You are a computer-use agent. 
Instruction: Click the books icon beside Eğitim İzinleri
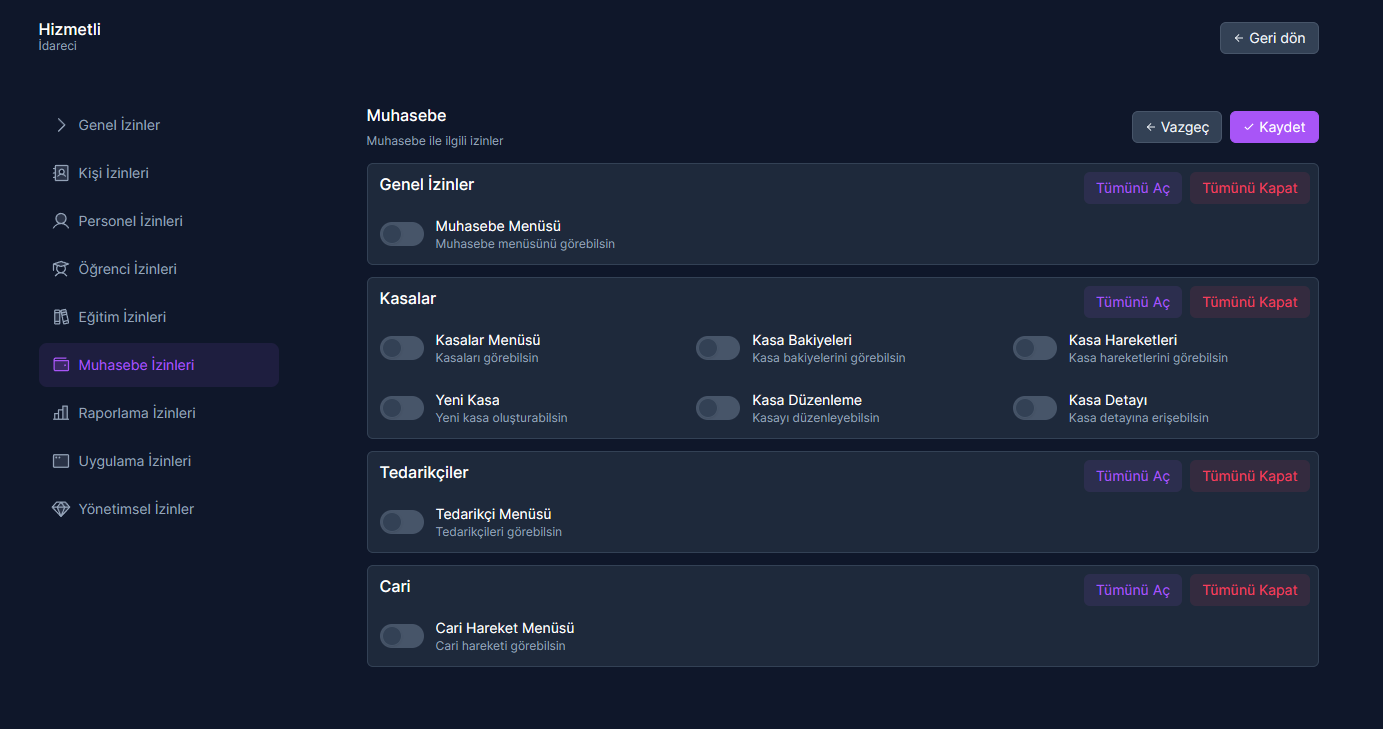tap(61, 317)
